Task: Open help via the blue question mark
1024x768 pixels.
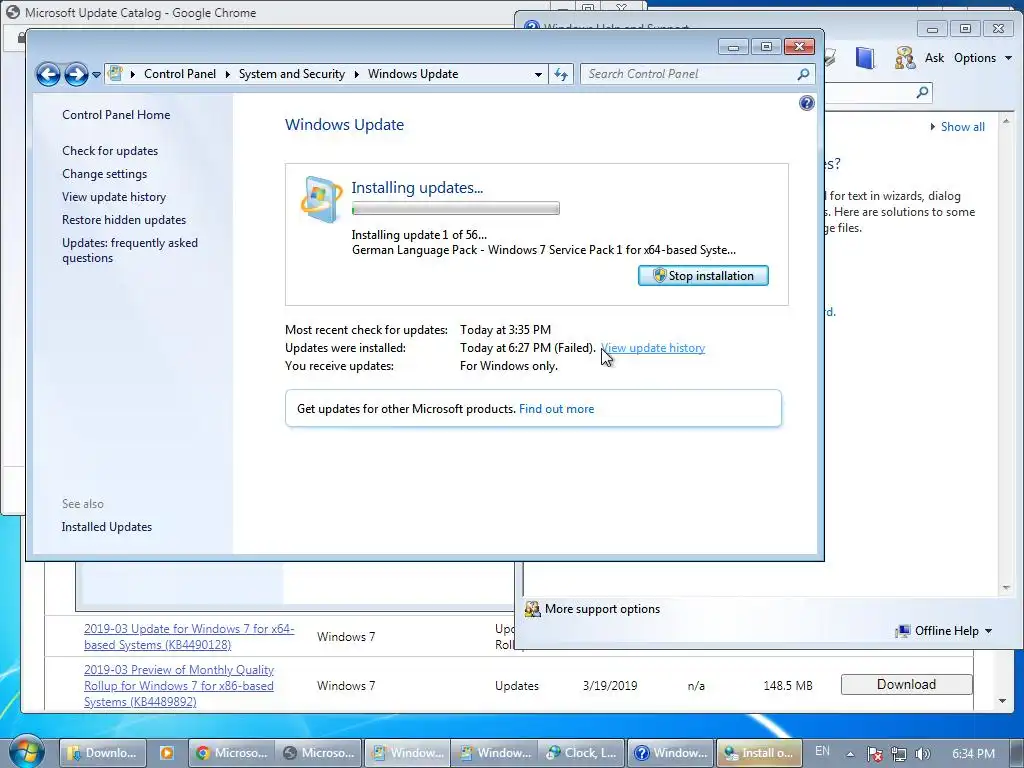Action: pos(807,103)
